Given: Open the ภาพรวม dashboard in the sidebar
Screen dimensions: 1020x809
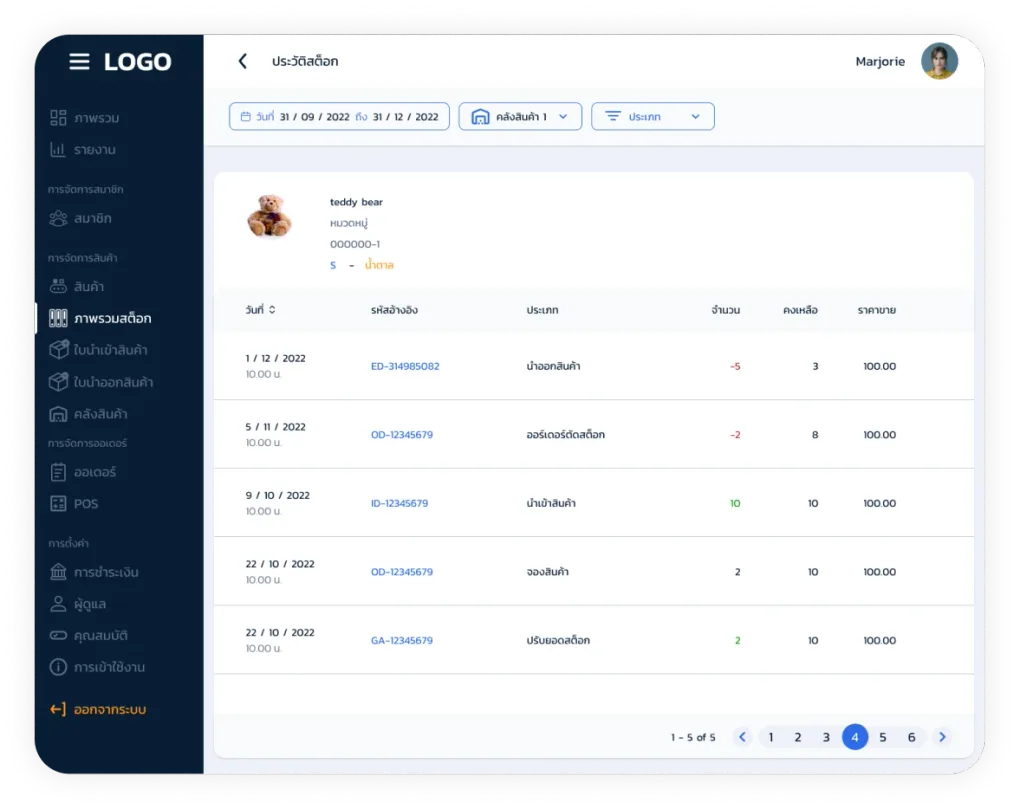Looking at the screenshot, I should 85,118.
